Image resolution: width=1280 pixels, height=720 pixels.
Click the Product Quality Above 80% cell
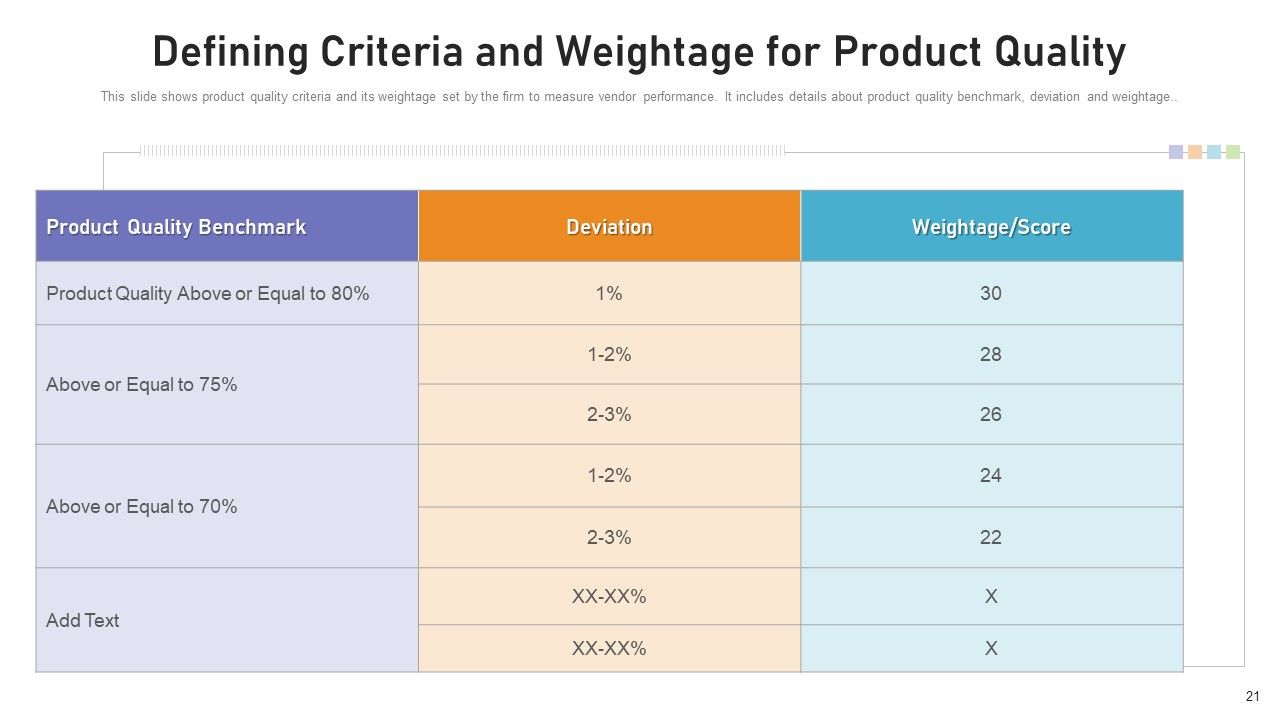coord(227,293)
